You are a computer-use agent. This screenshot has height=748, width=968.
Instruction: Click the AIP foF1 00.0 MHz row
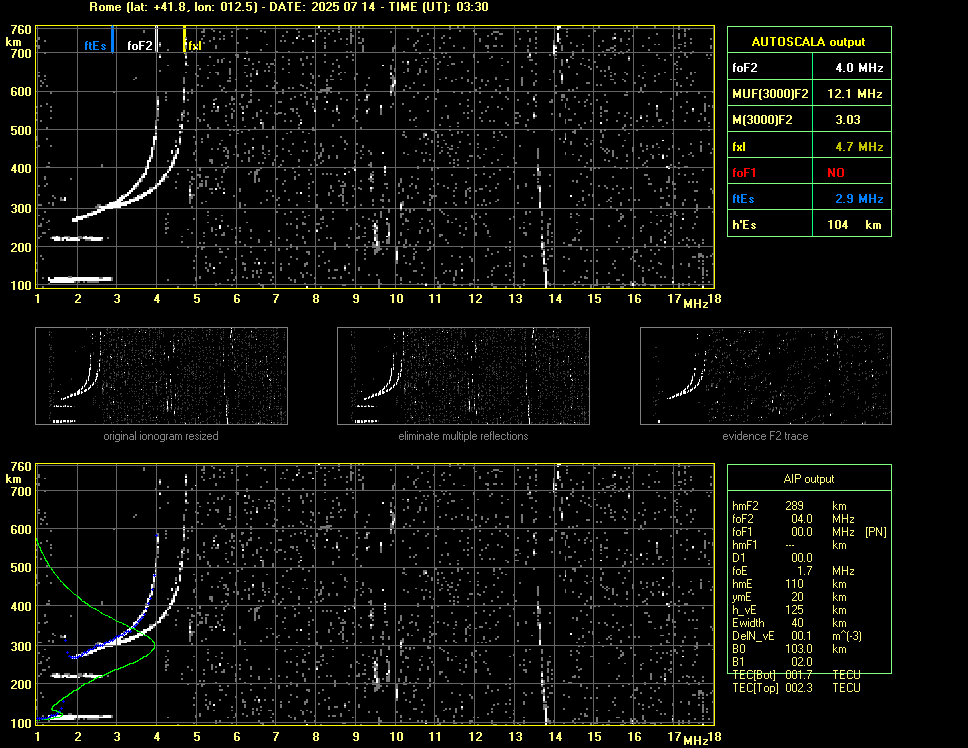[x=809, y=532]
